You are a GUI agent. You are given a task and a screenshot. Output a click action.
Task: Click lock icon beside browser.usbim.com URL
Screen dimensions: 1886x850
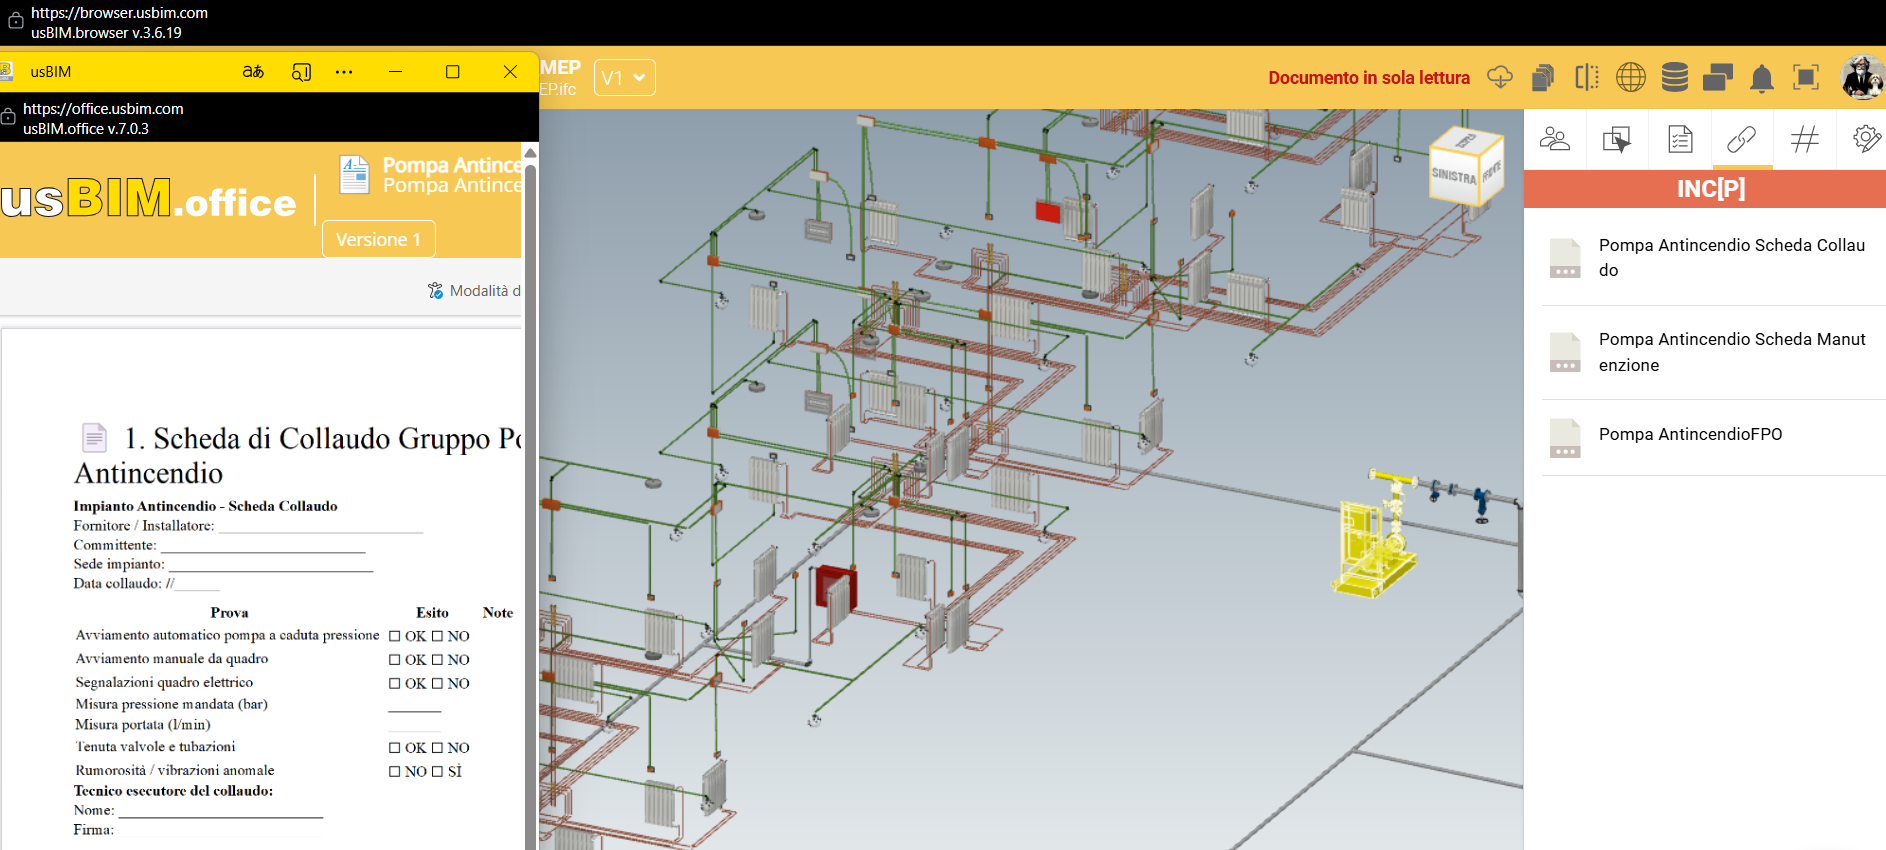click(x=16, y=21)
